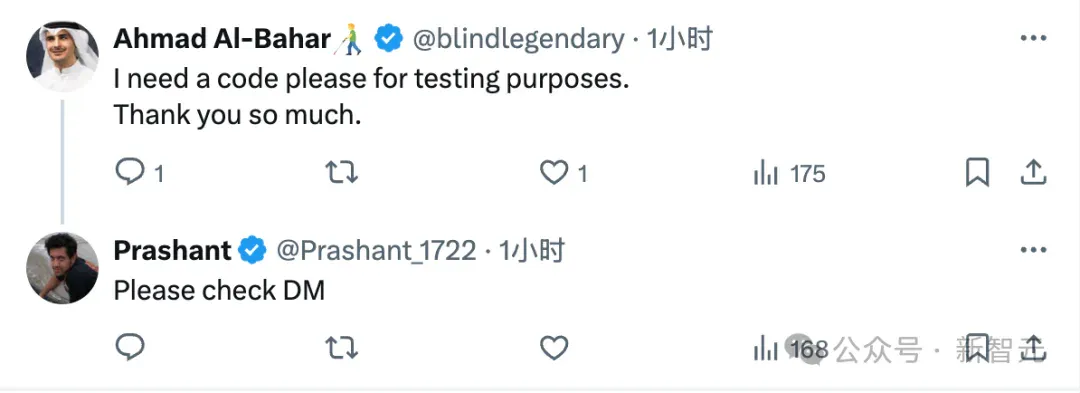Open Ahmad Al-Bahar's profile picture
Image resolution: width=1080 pixels, height=393 pixels.
click(63, 56)
